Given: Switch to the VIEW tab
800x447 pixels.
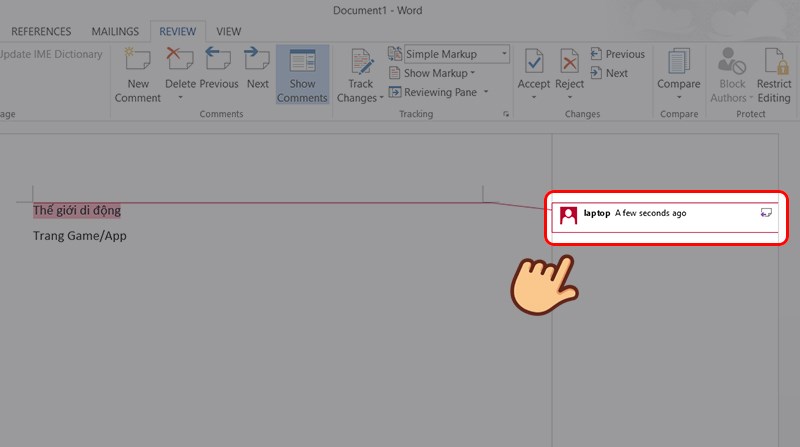Looking at the screenshot, I should point(229,32).
